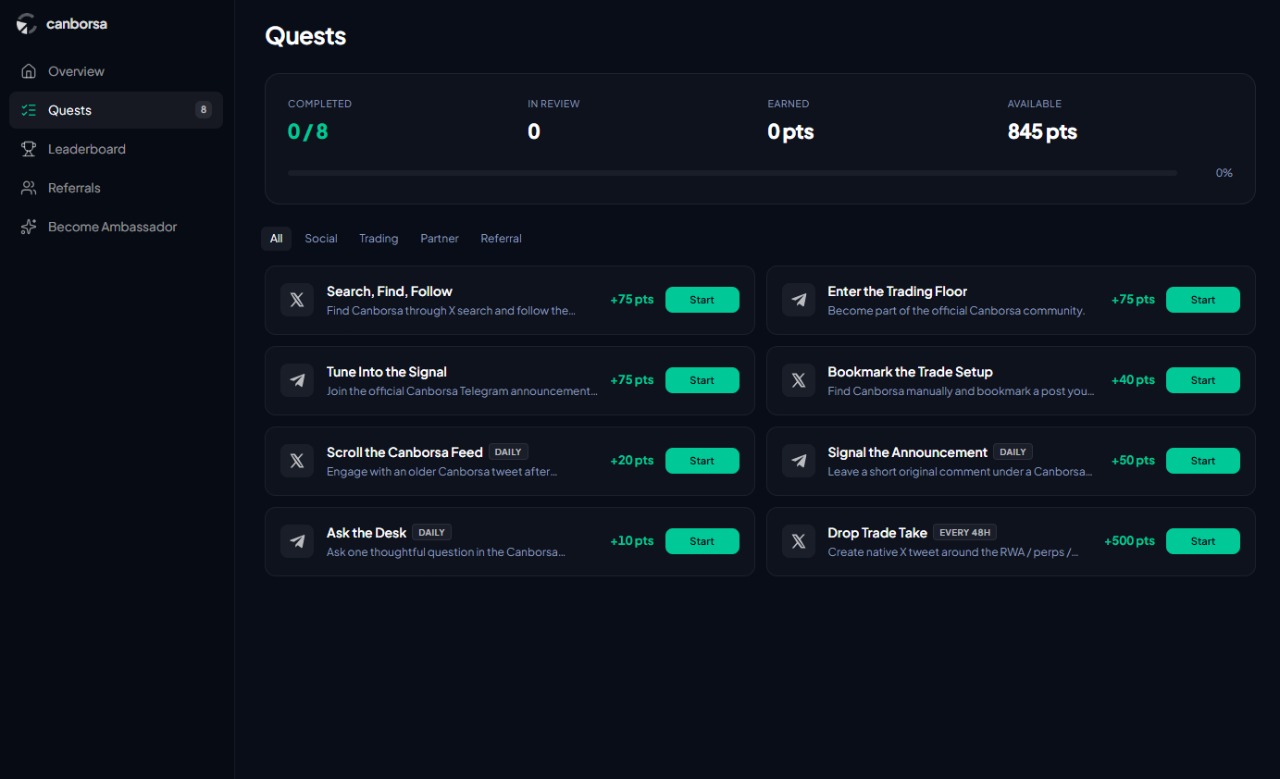Show the Referral quests tab

click(x=501, y=238)
